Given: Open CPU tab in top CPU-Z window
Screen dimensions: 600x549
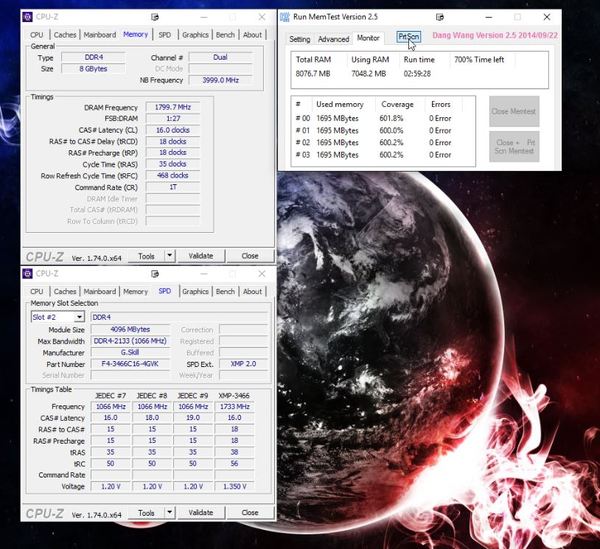Looking at the screenshot, I should [x=37, y=35].
